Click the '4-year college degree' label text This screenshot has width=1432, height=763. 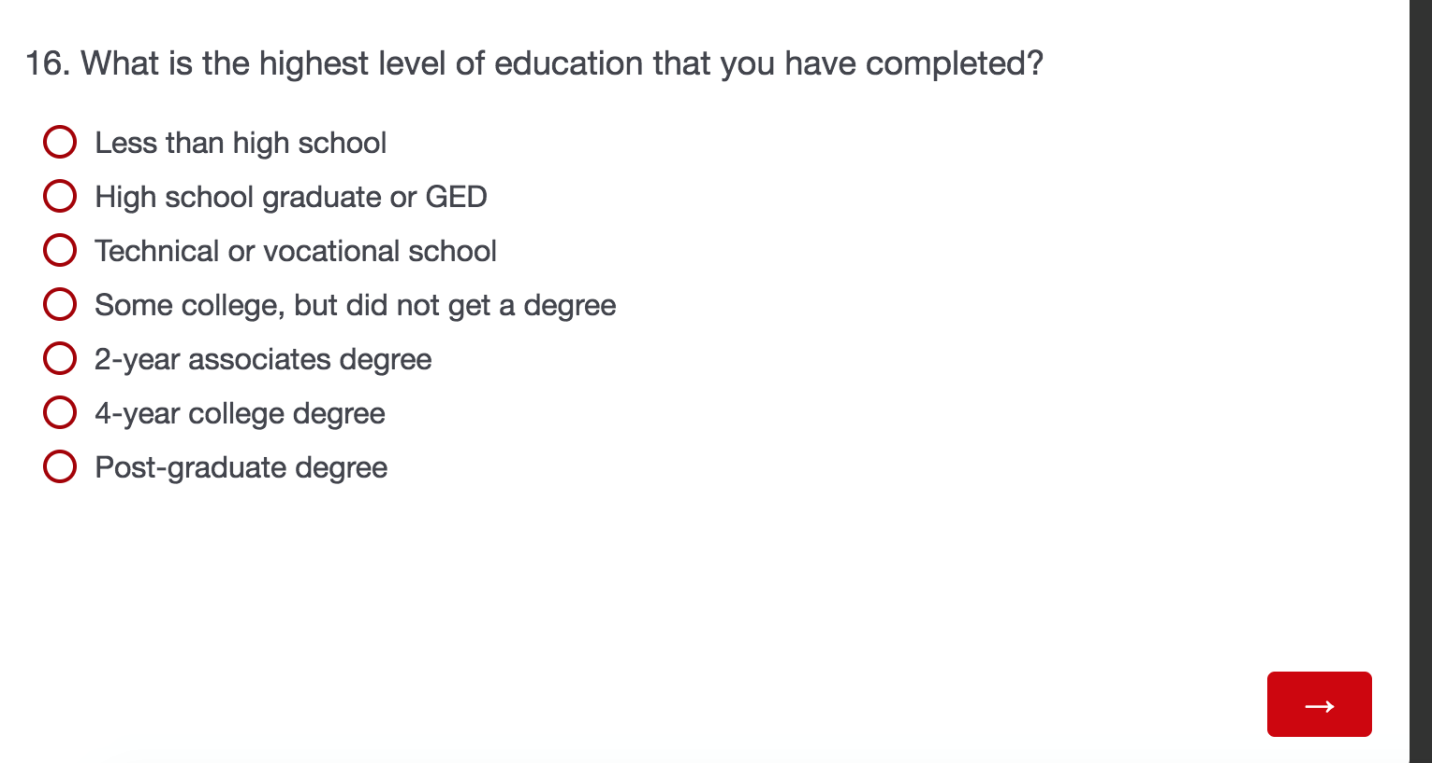click(240, 413)
